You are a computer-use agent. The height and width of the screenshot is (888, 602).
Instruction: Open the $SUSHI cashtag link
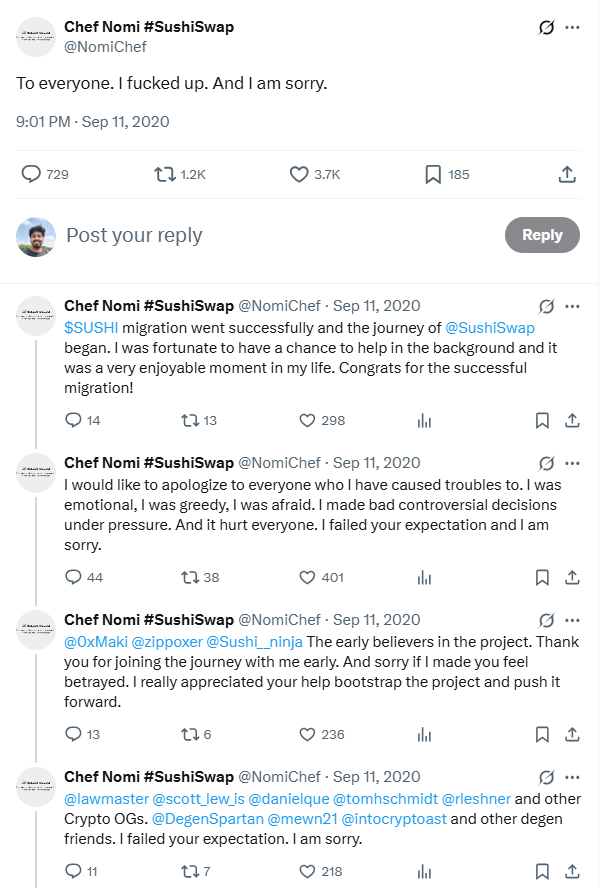point(91,328)
